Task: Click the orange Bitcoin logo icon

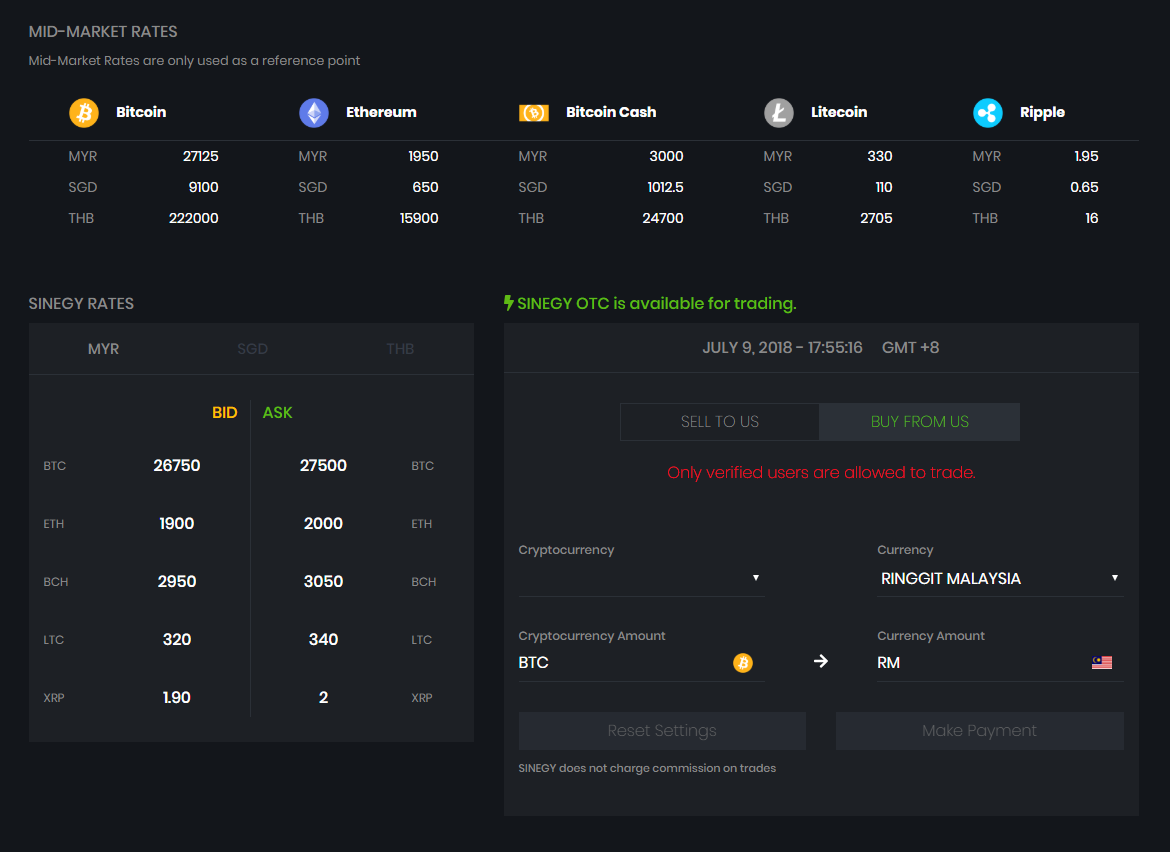Action: point(84,113)
